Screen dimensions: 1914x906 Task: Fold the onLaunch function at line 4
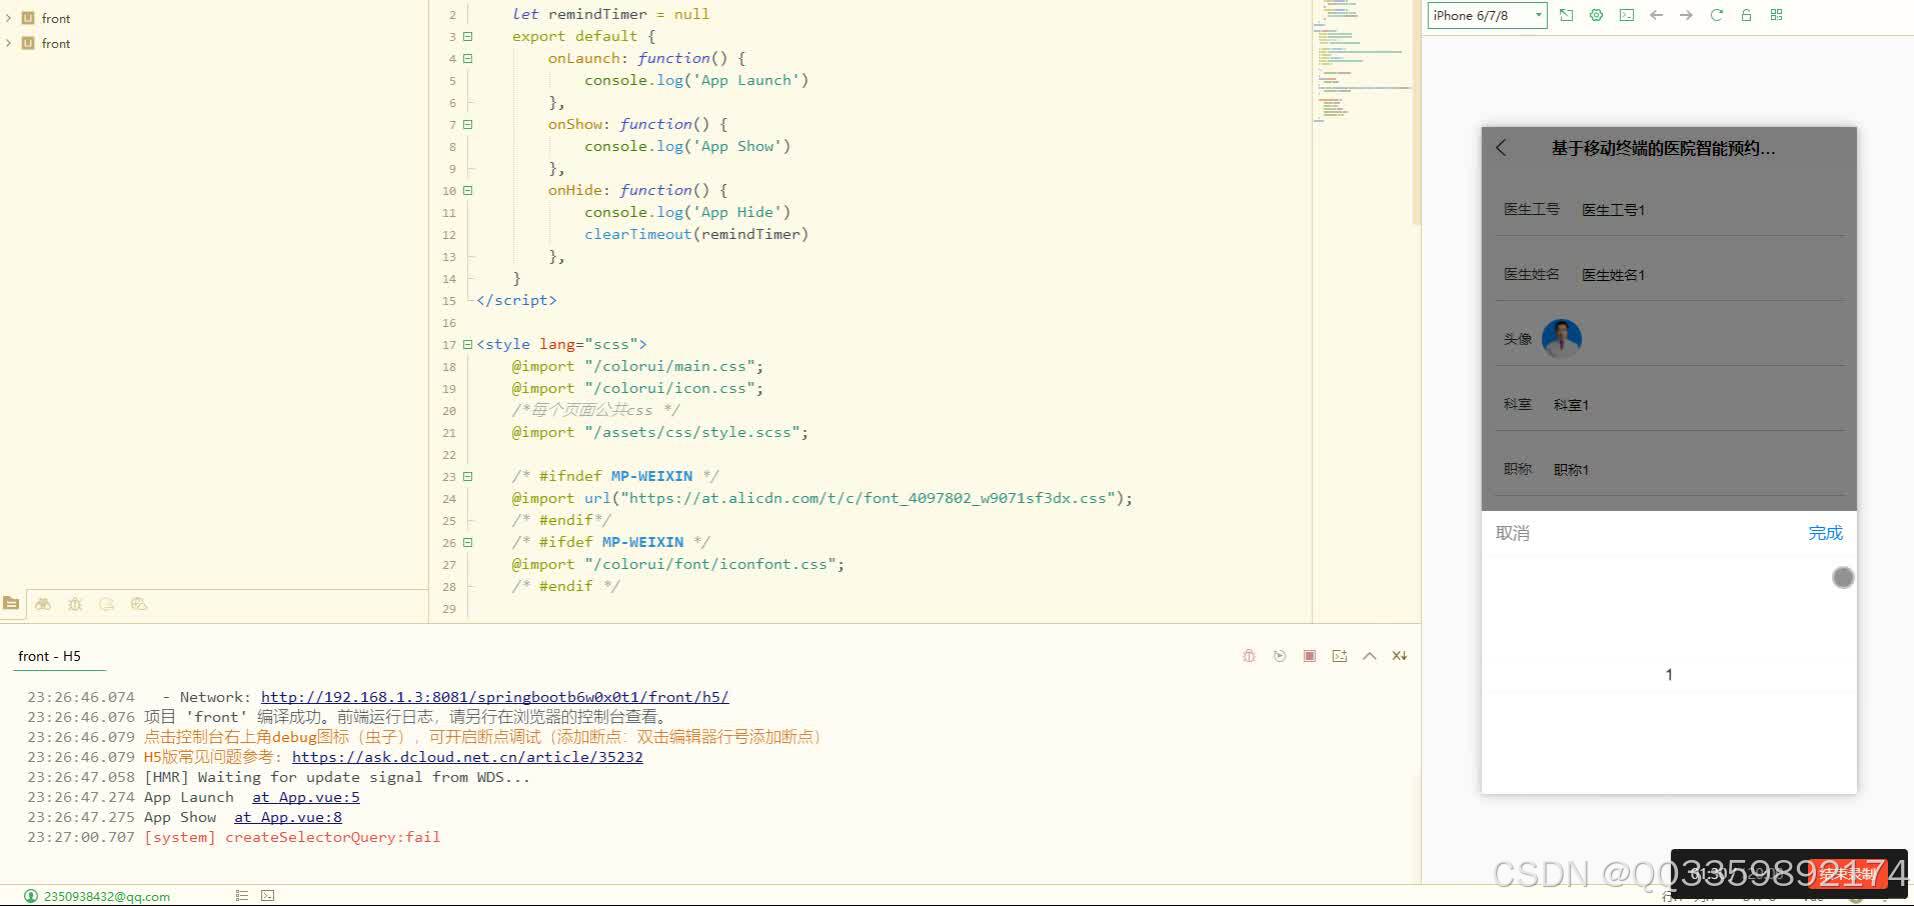point(467,59)
